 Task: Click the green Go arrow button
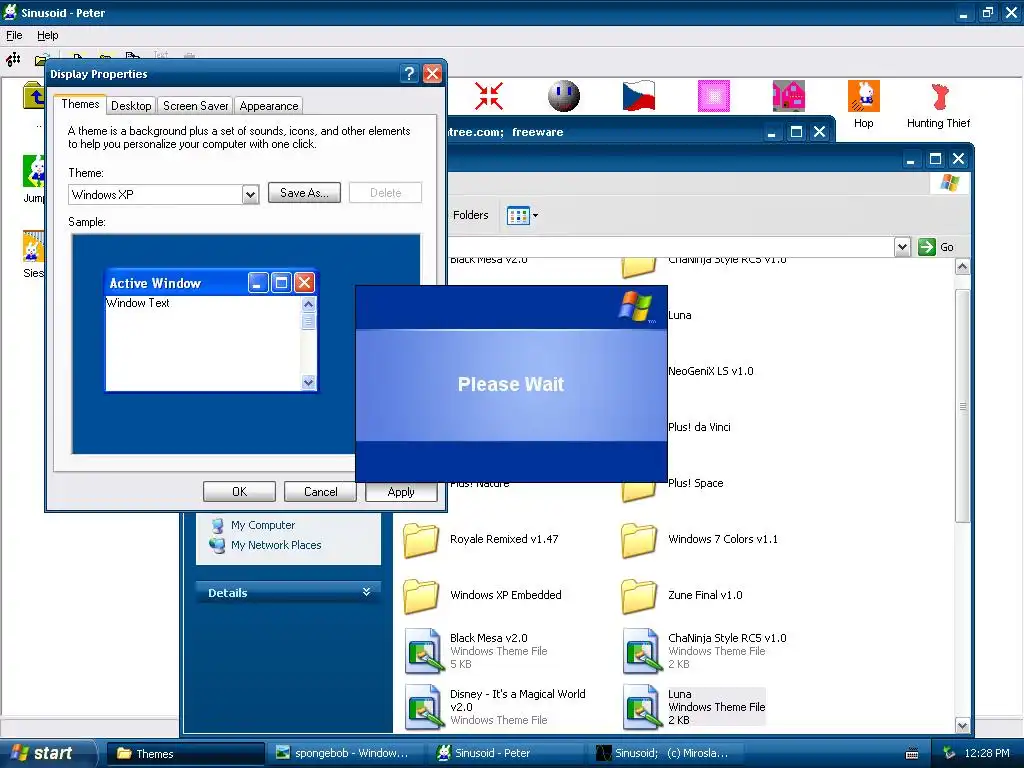click(x=926, y=247)
